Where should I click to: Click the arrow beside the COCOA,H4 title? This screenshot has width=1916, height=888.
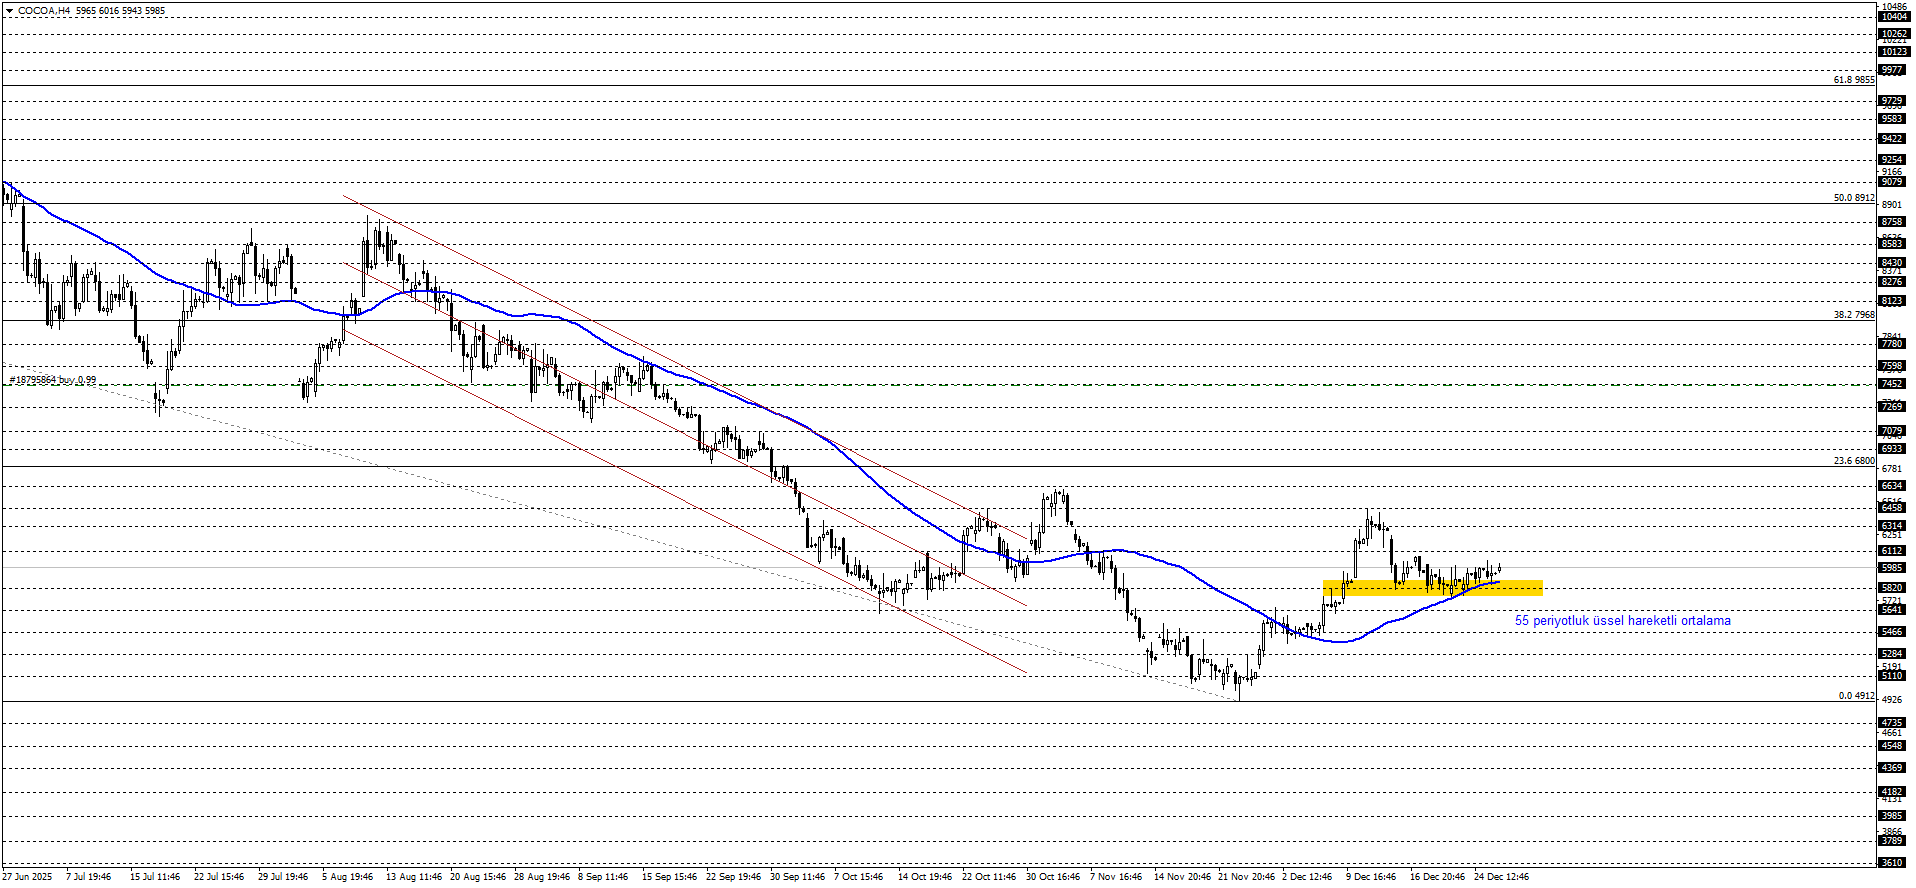[9, 11]
